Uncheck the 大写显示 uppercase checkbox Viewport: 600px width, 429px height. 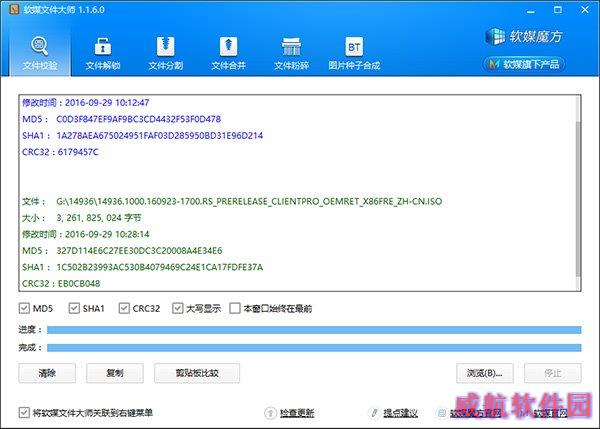pyautogui.click(x=178, y=308)
